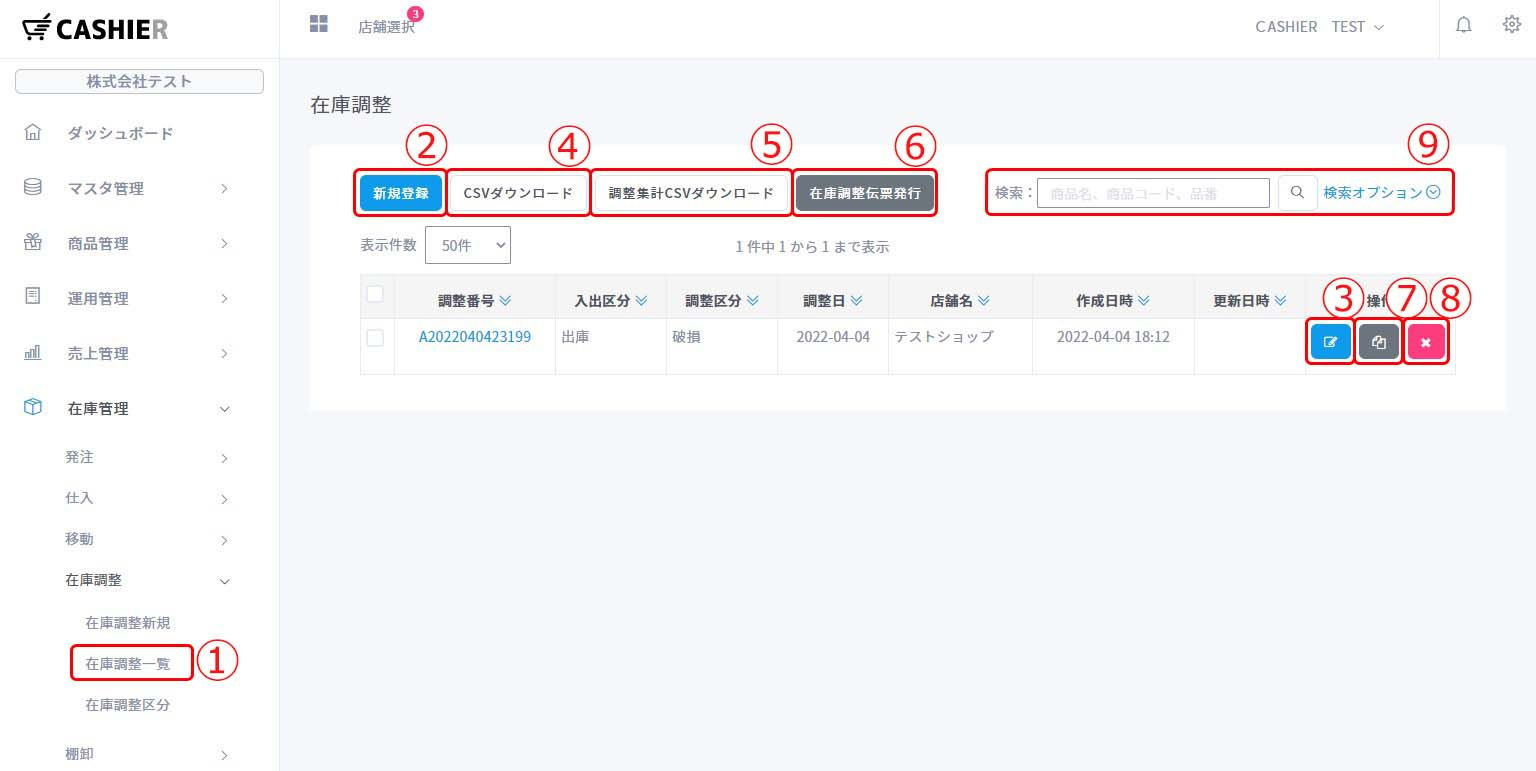
Task: Expand the 移動 submenu chevron
Action: (x=224, y=540)
